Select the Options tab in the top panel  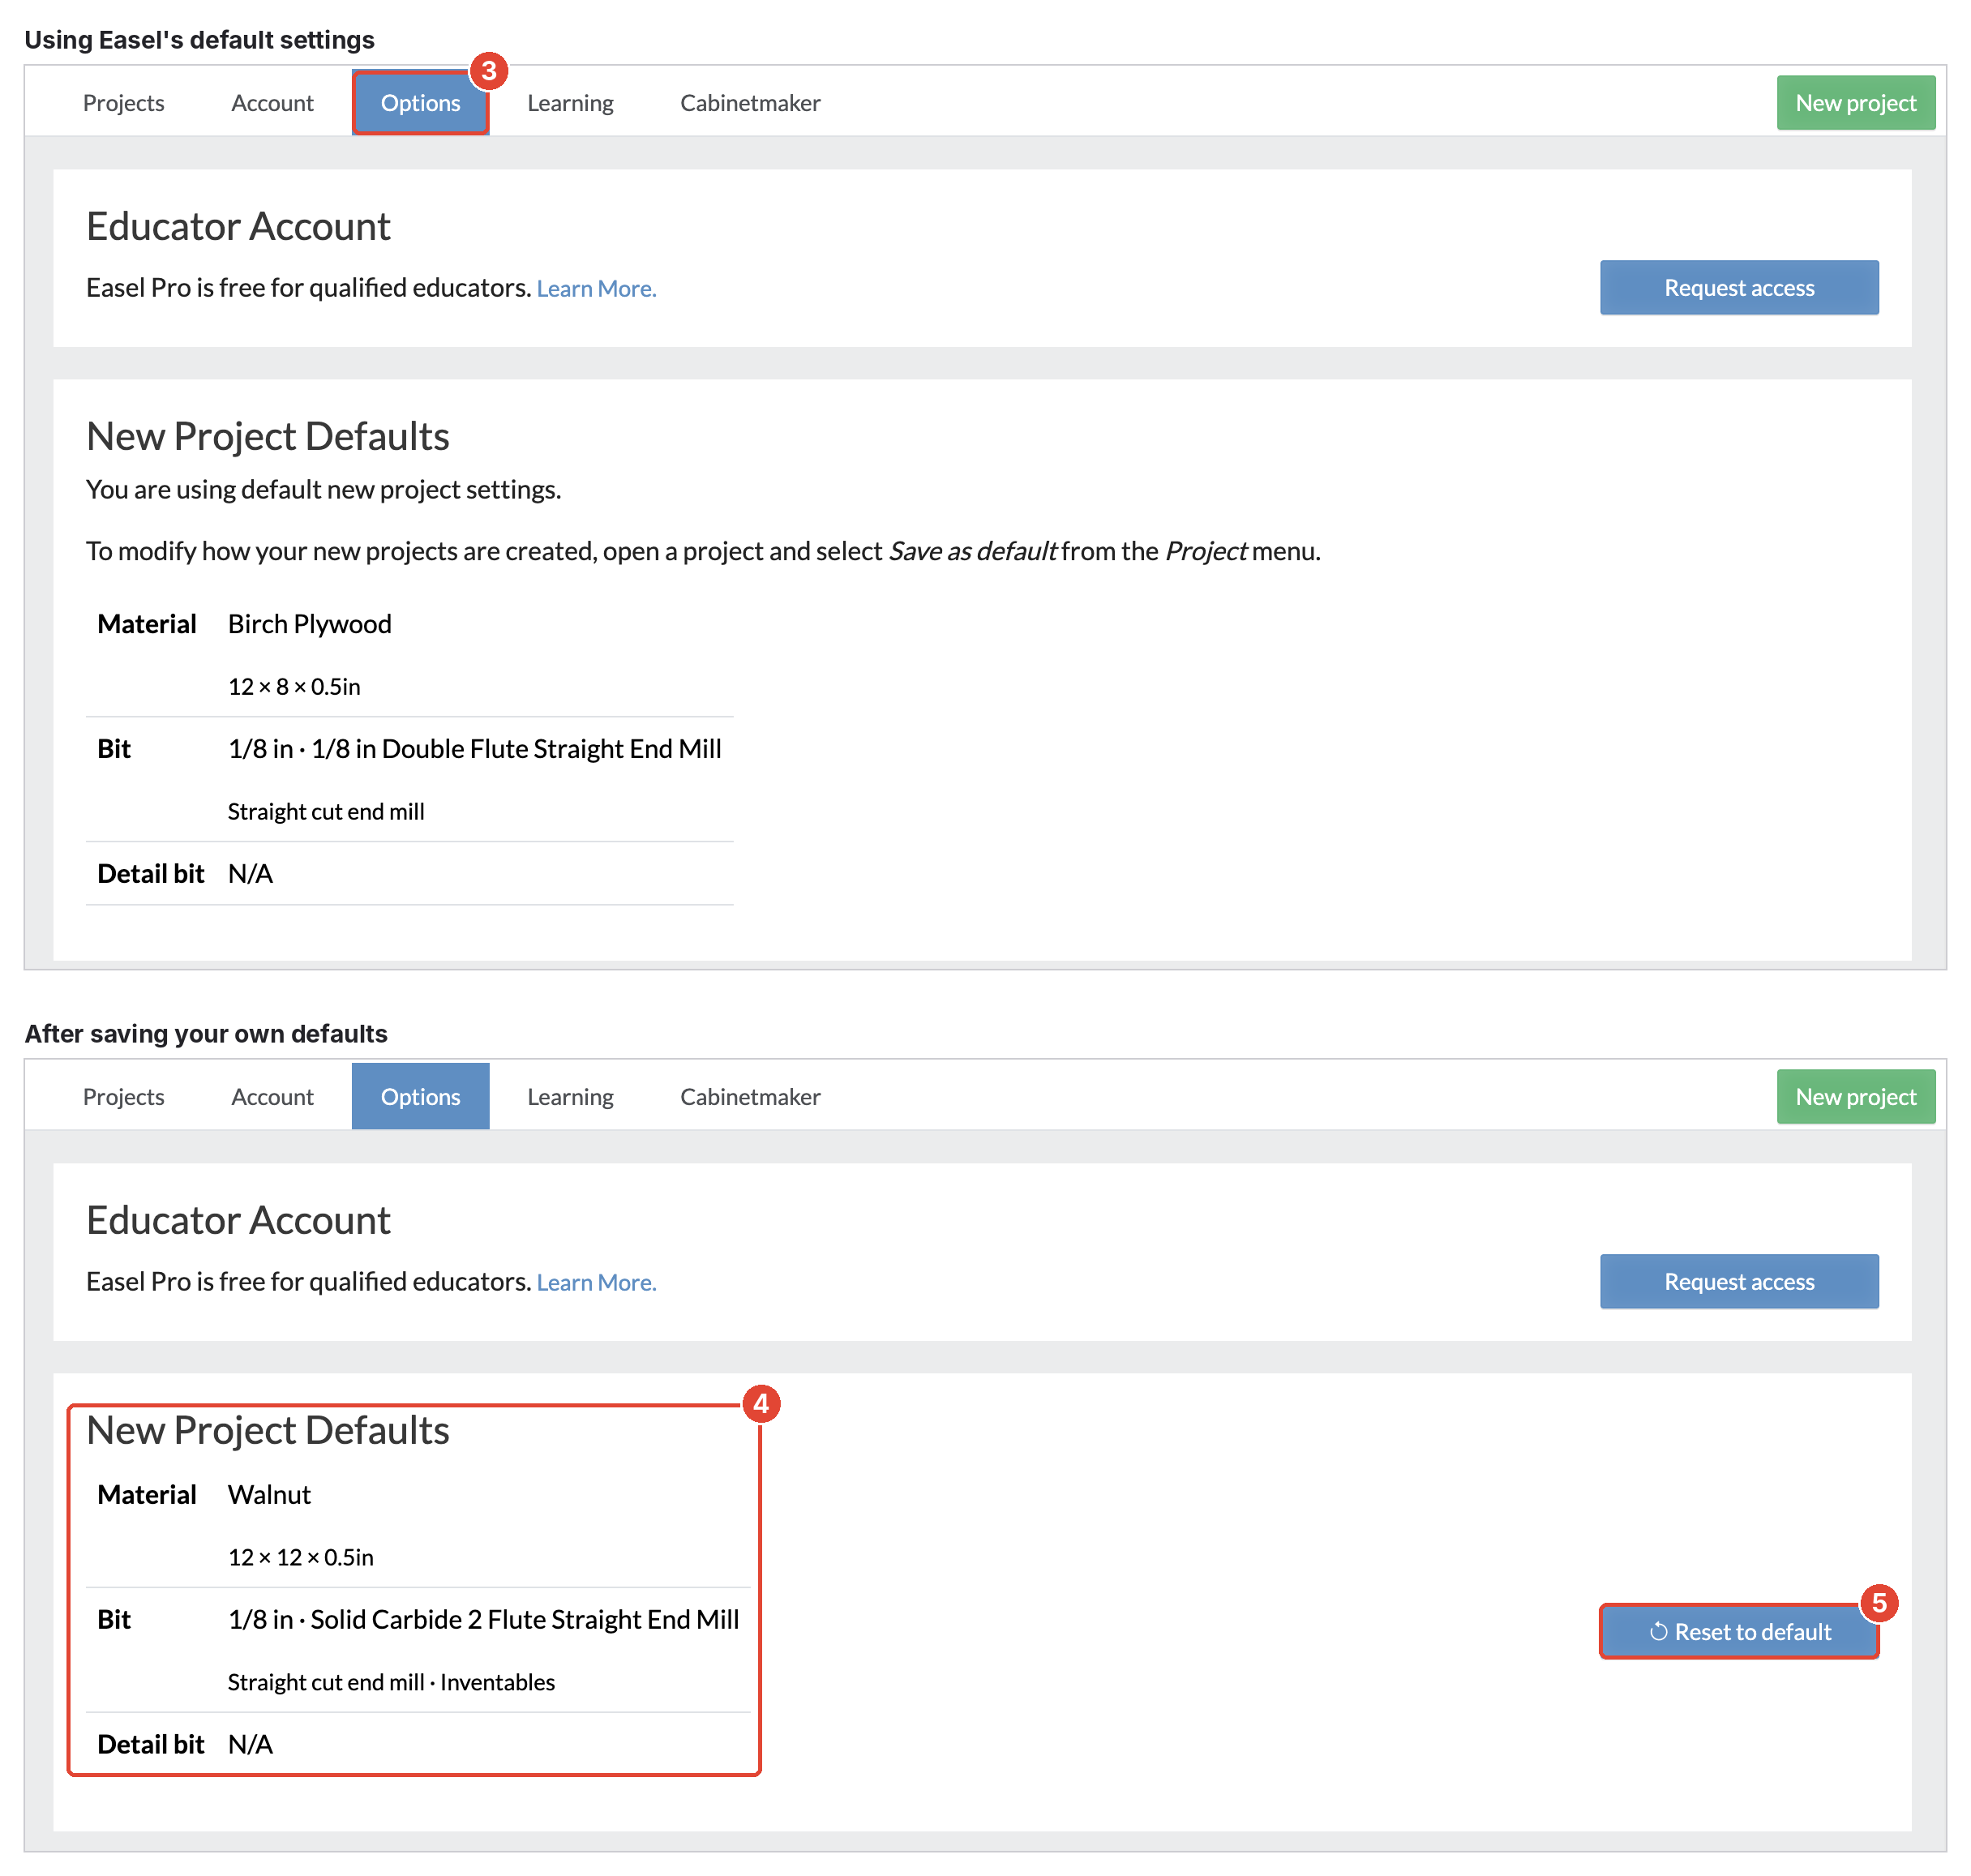click(420, 103)
